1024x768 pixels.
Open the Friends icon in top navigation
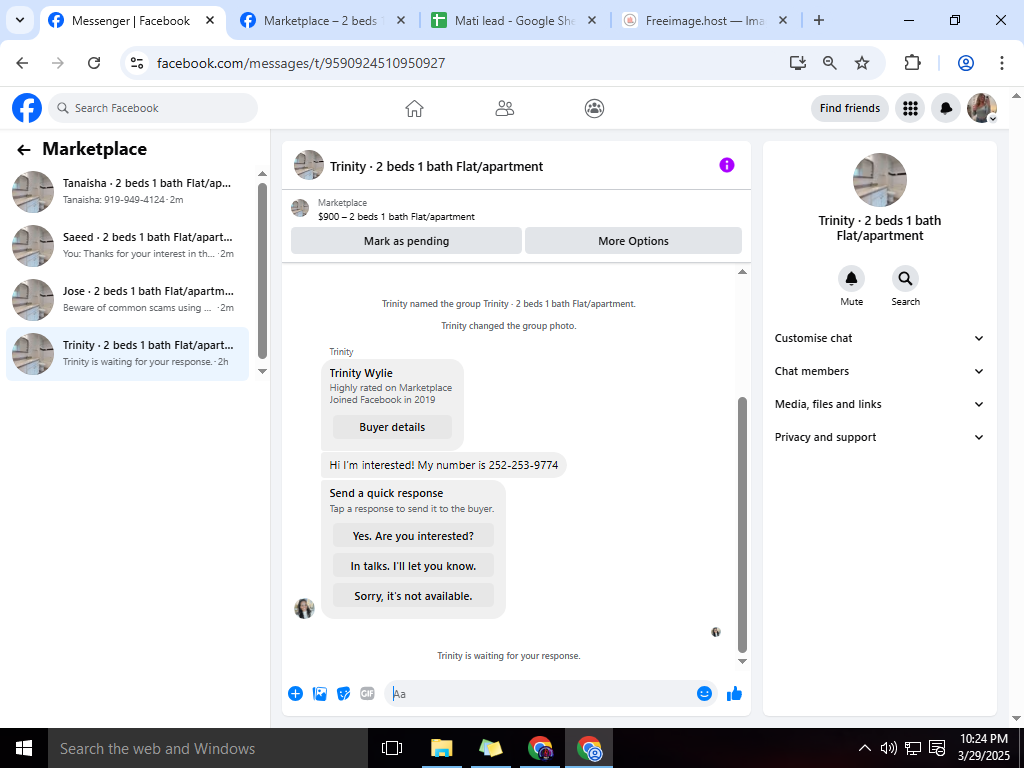(x=504, y=108)
